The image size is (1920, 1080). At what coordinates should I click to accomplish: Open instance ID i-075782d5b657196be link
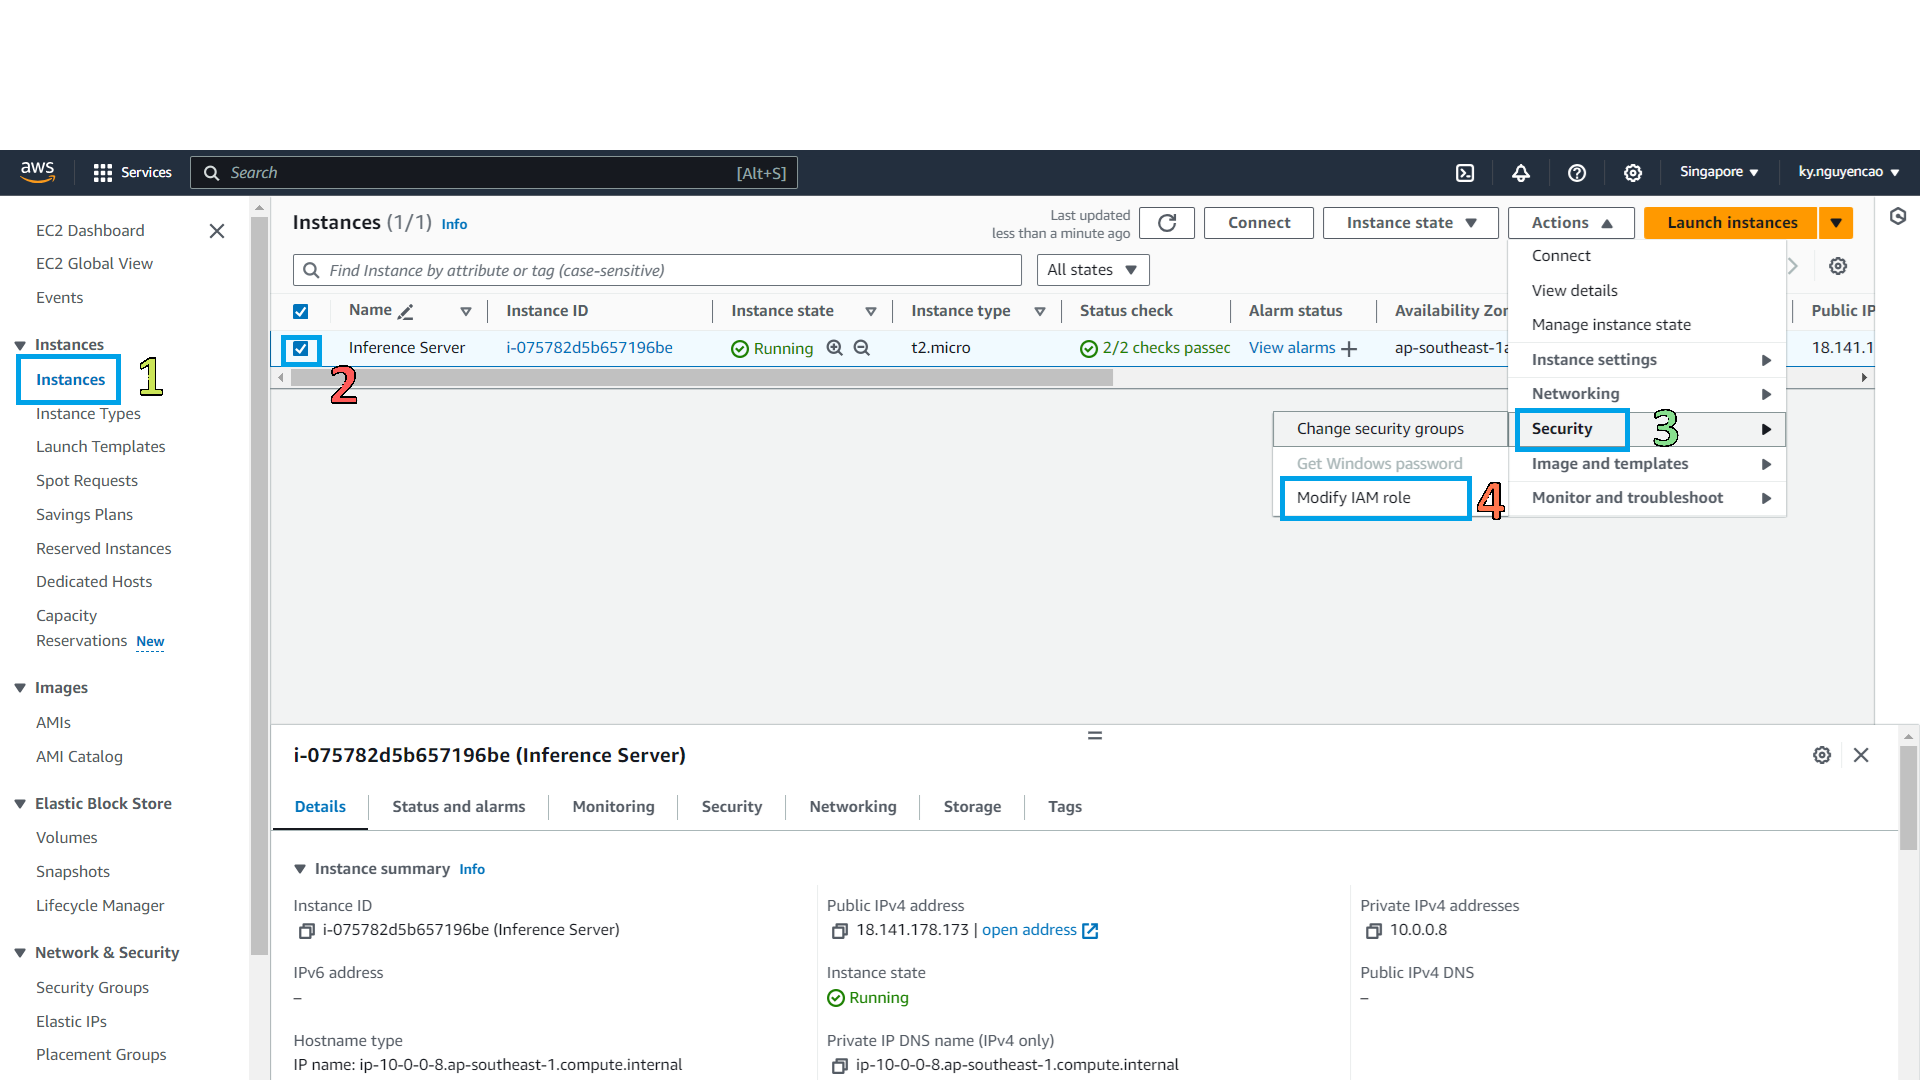(x=589, y=348)
